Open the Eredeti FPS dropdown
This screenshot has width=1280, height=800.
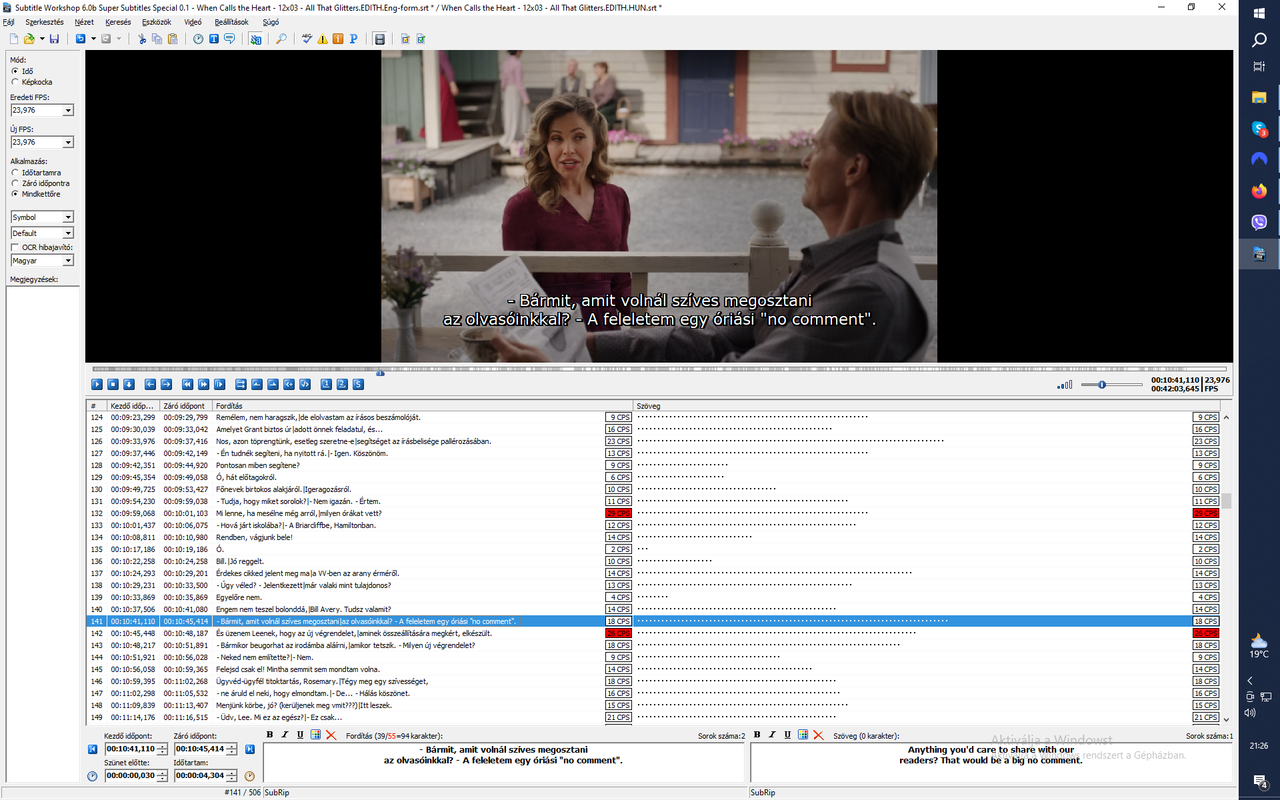pyautogui.click(x=68, y=110)
